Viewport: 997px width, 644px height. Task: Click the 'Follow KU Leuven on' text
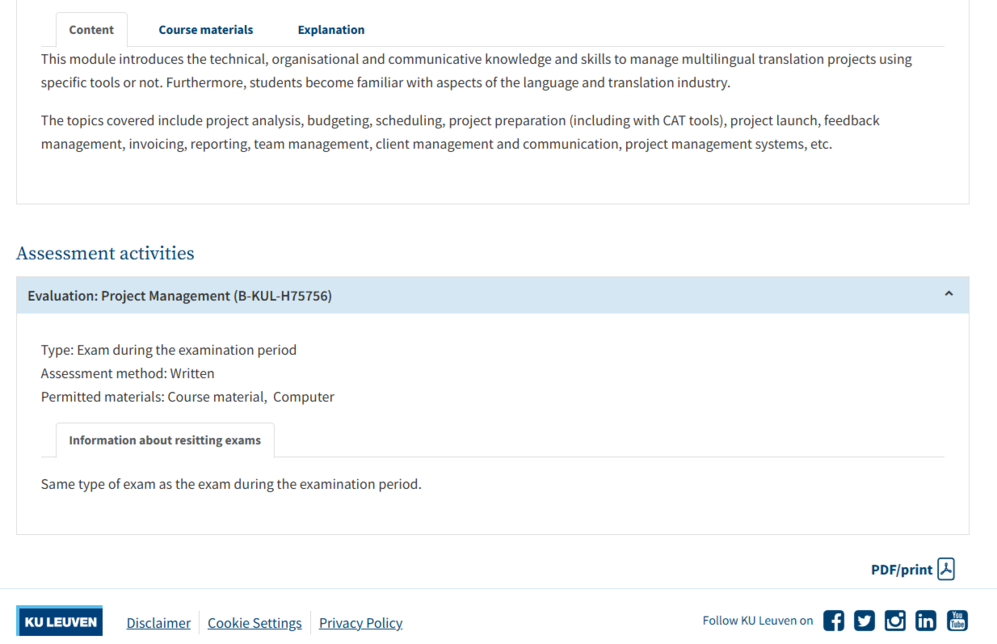pos(757,621)
